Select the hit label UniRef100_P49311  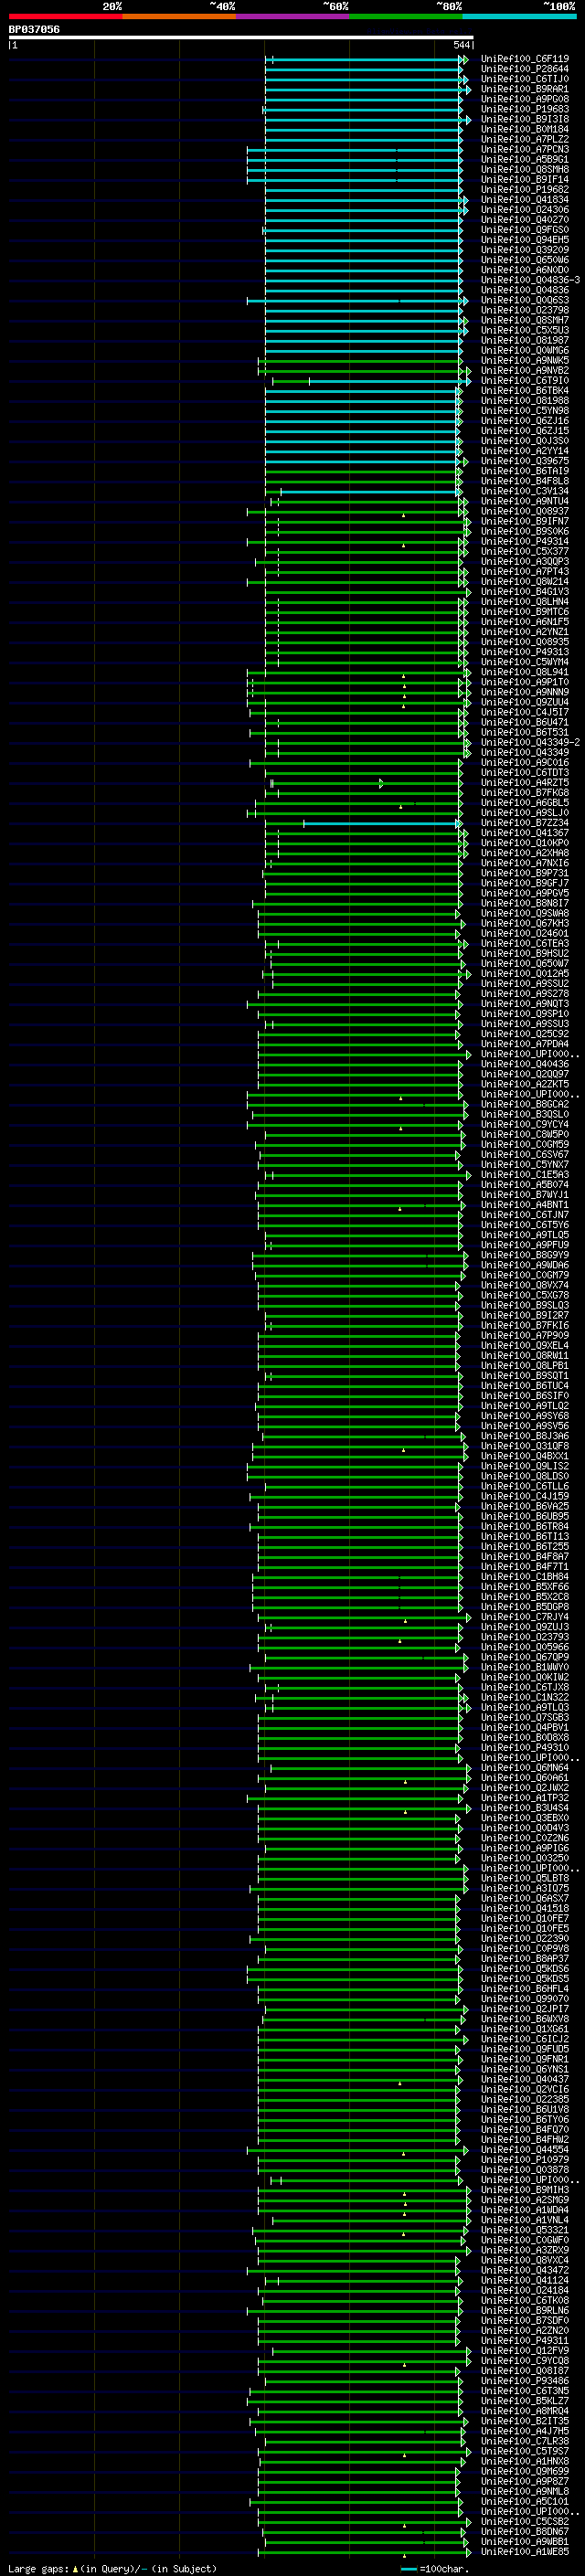pos(524,2341)
